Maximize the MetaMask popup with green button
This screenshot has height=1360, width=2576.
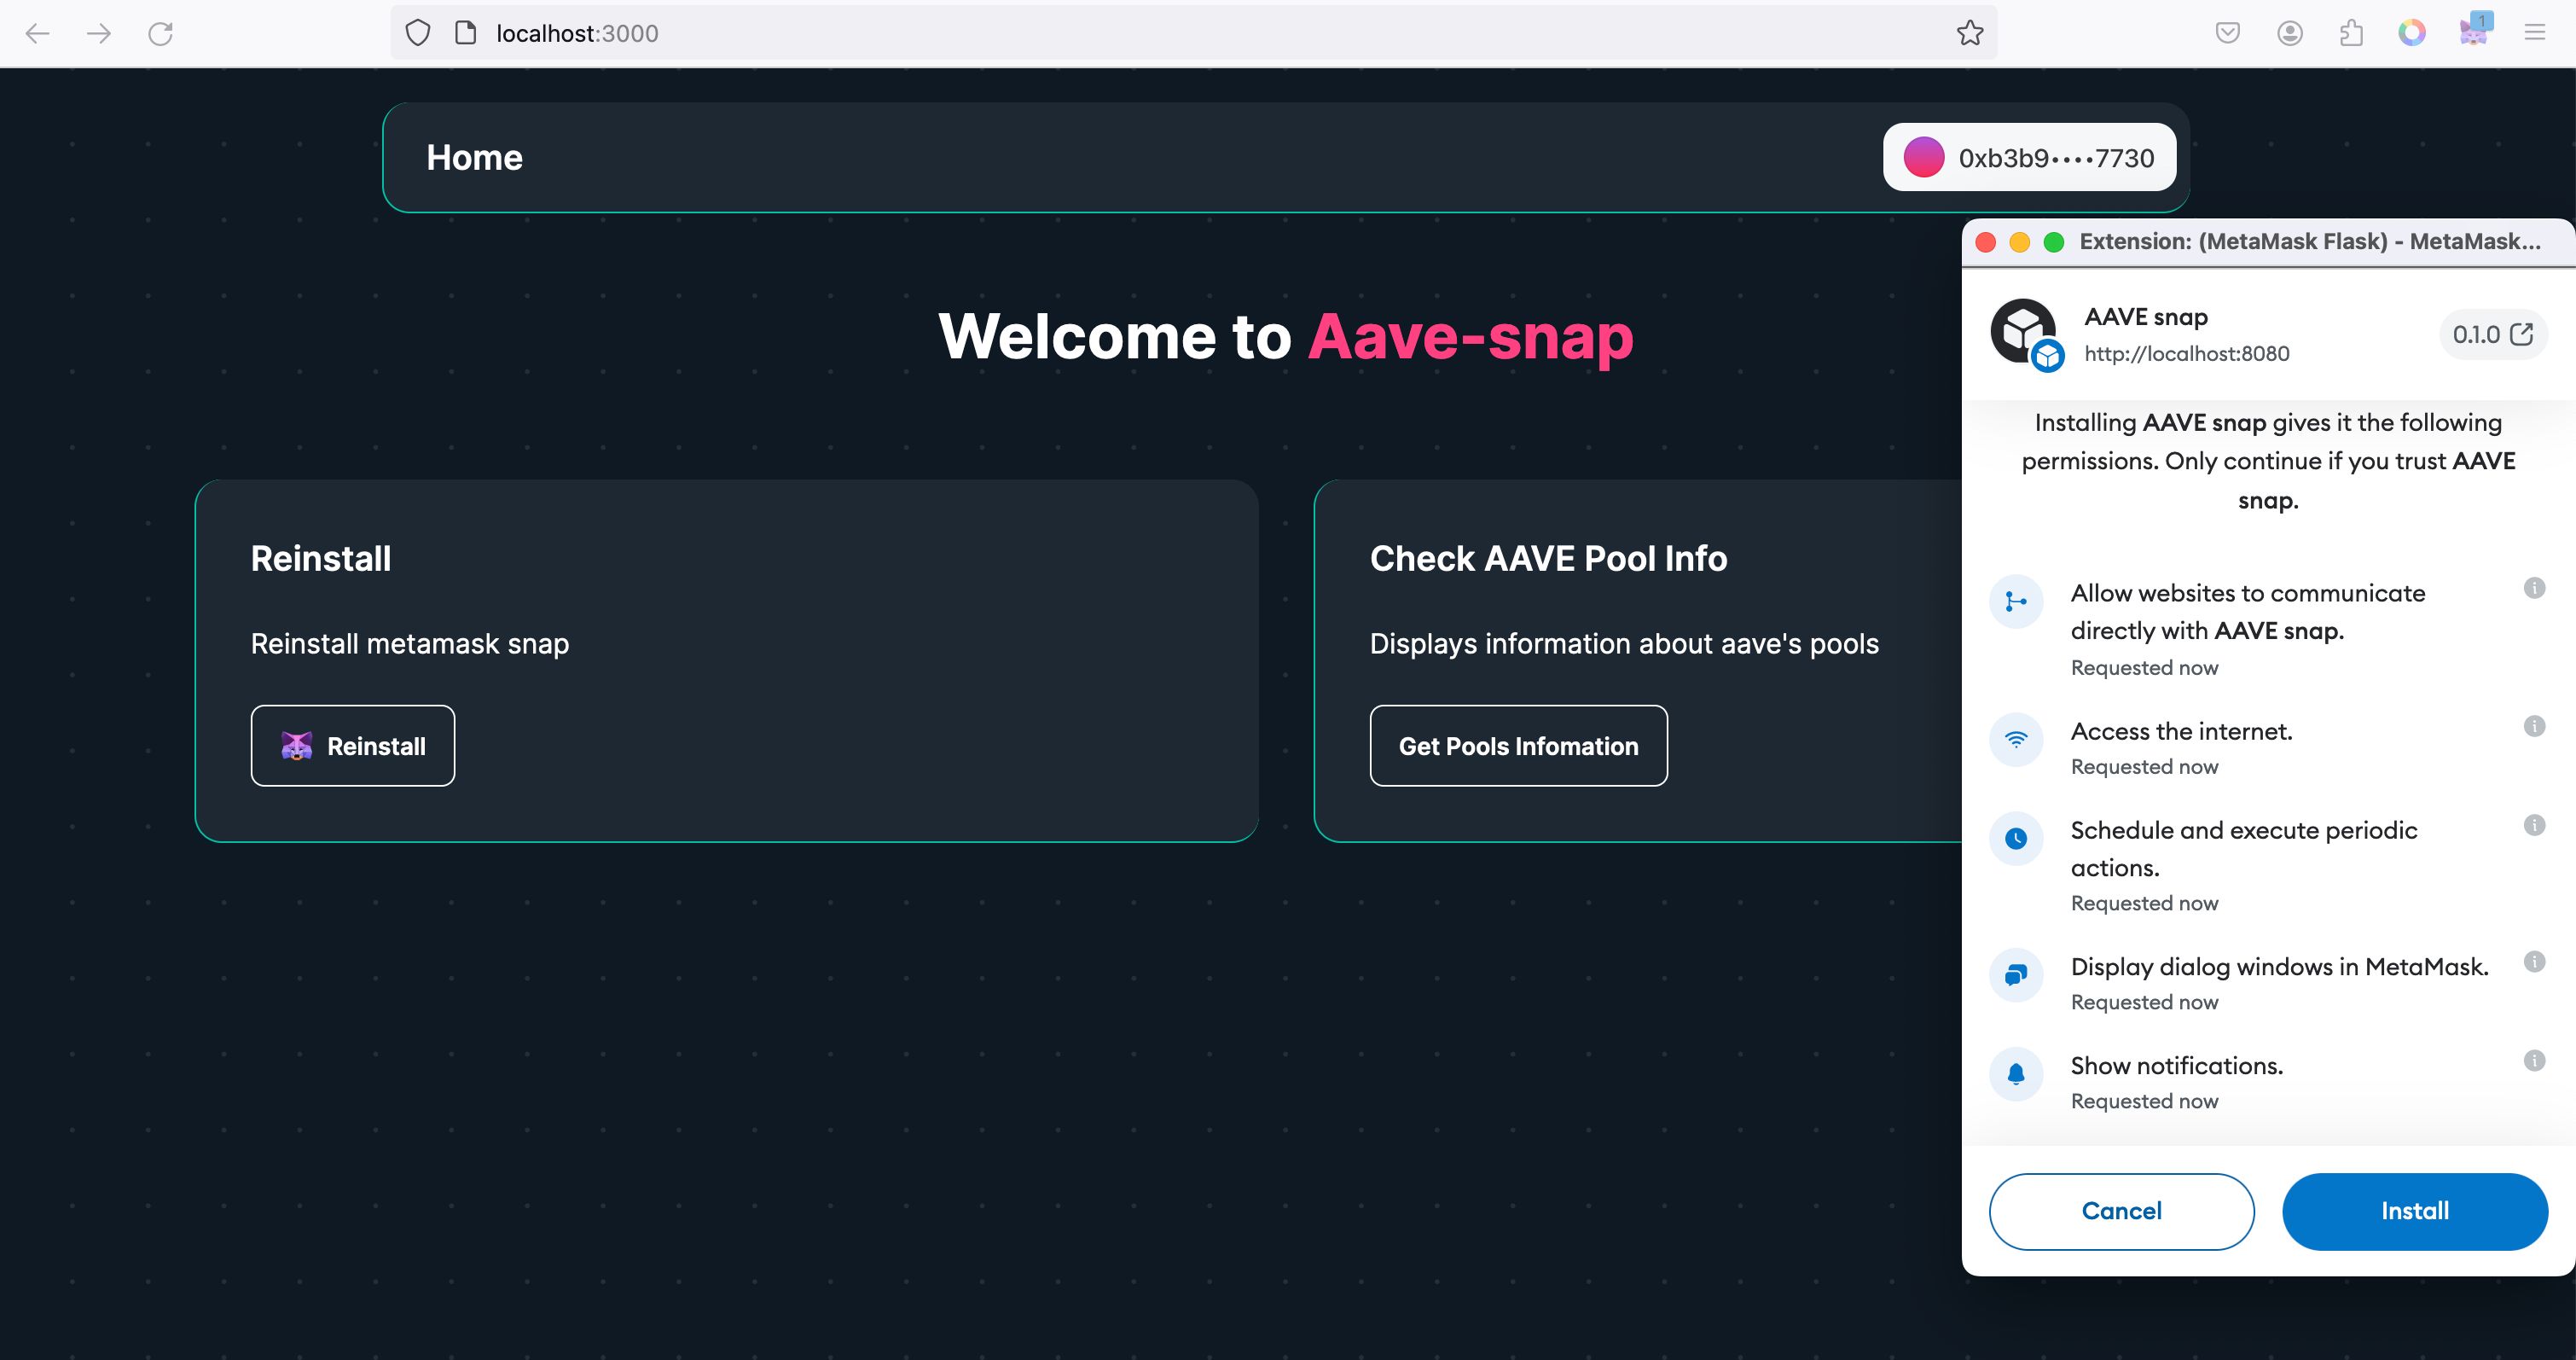pos(2053,242)
